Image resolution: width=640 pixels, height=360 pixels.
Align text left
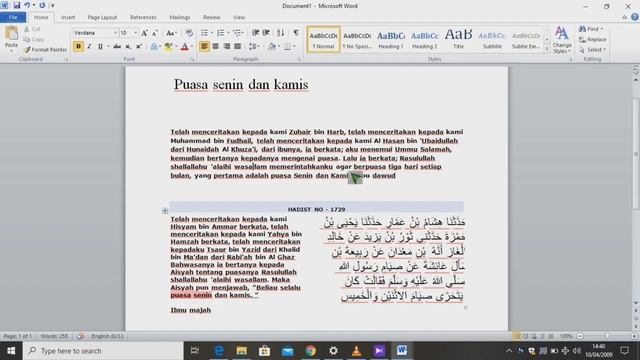[x=204, y=47]
